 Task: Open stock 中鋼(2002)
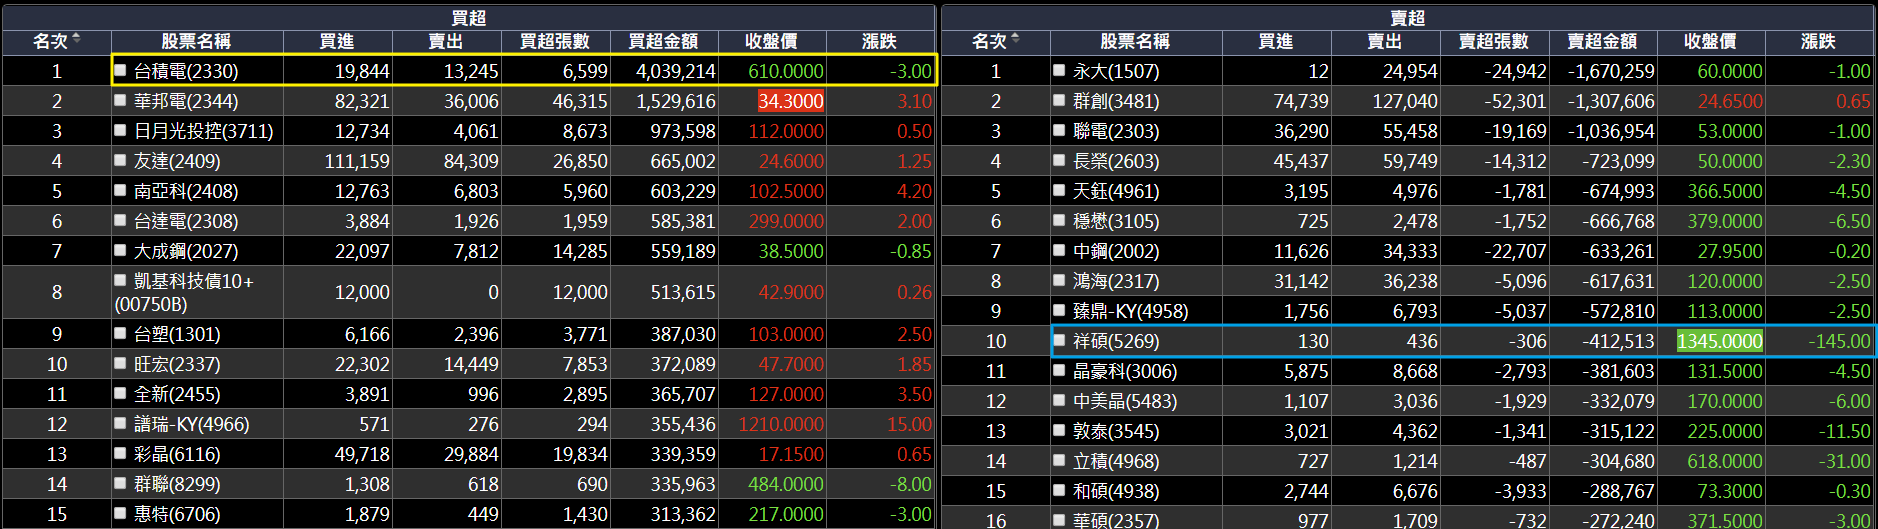(1116, 251)
